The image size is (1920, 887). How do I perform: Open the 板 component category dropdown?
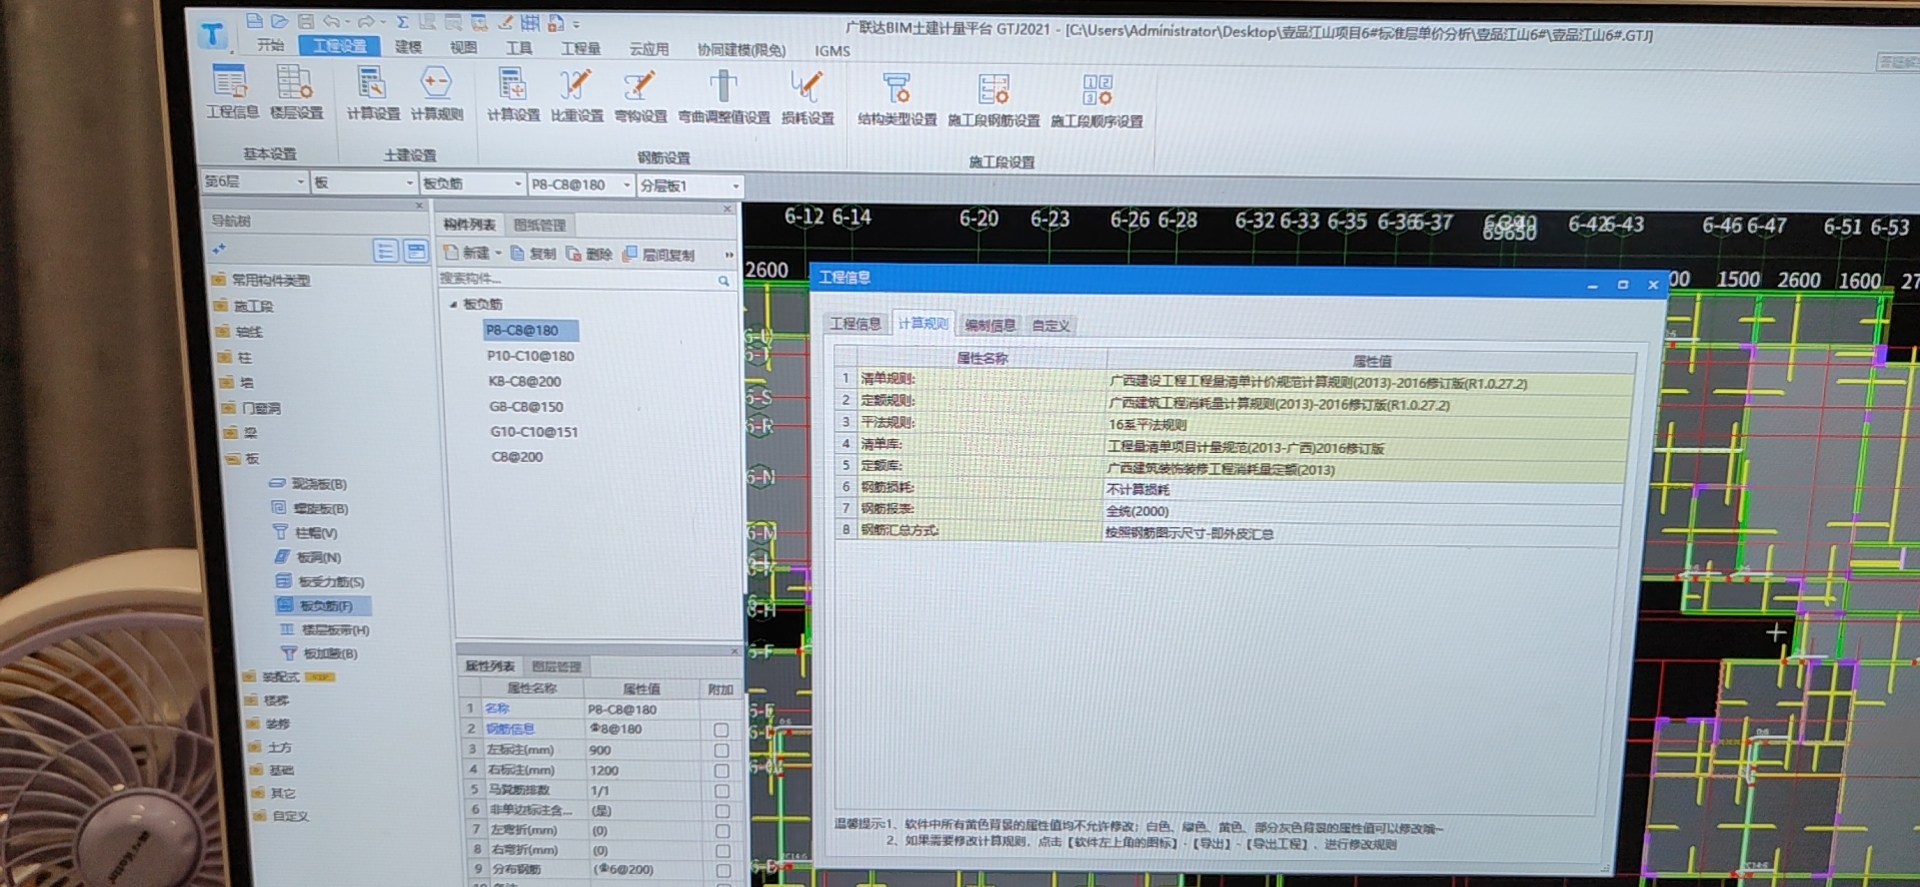(409, 183)
